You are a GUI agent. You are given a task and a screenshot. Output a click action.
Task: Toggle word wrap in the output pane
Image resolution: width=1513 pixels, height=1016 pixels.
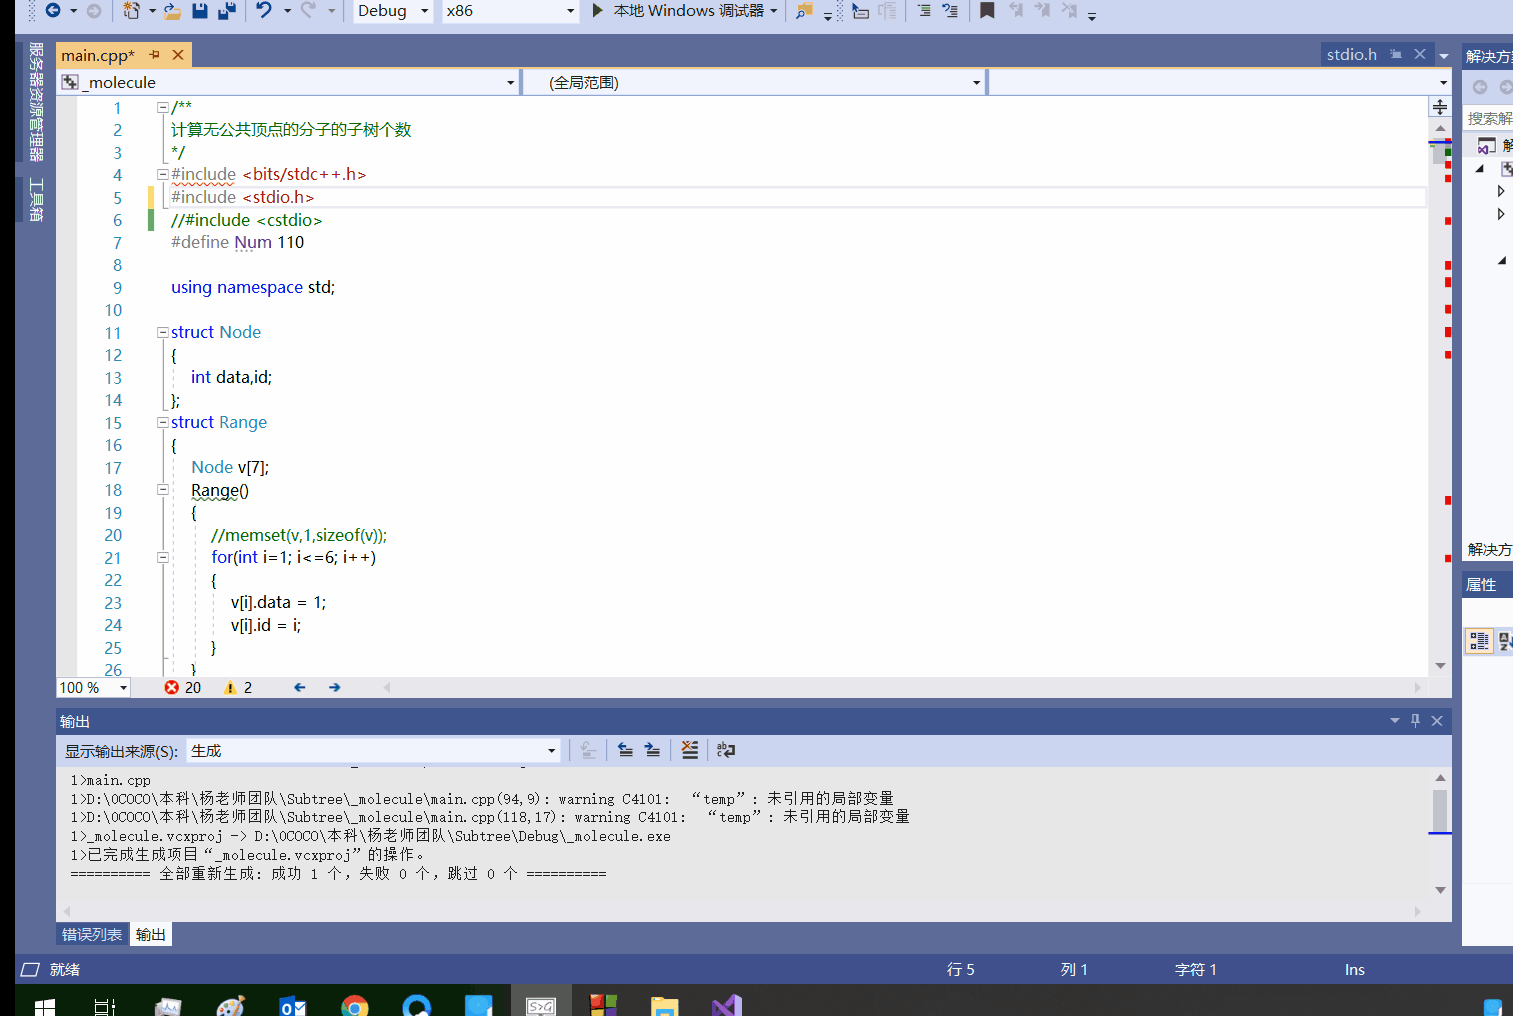click(x=726, y=750)
